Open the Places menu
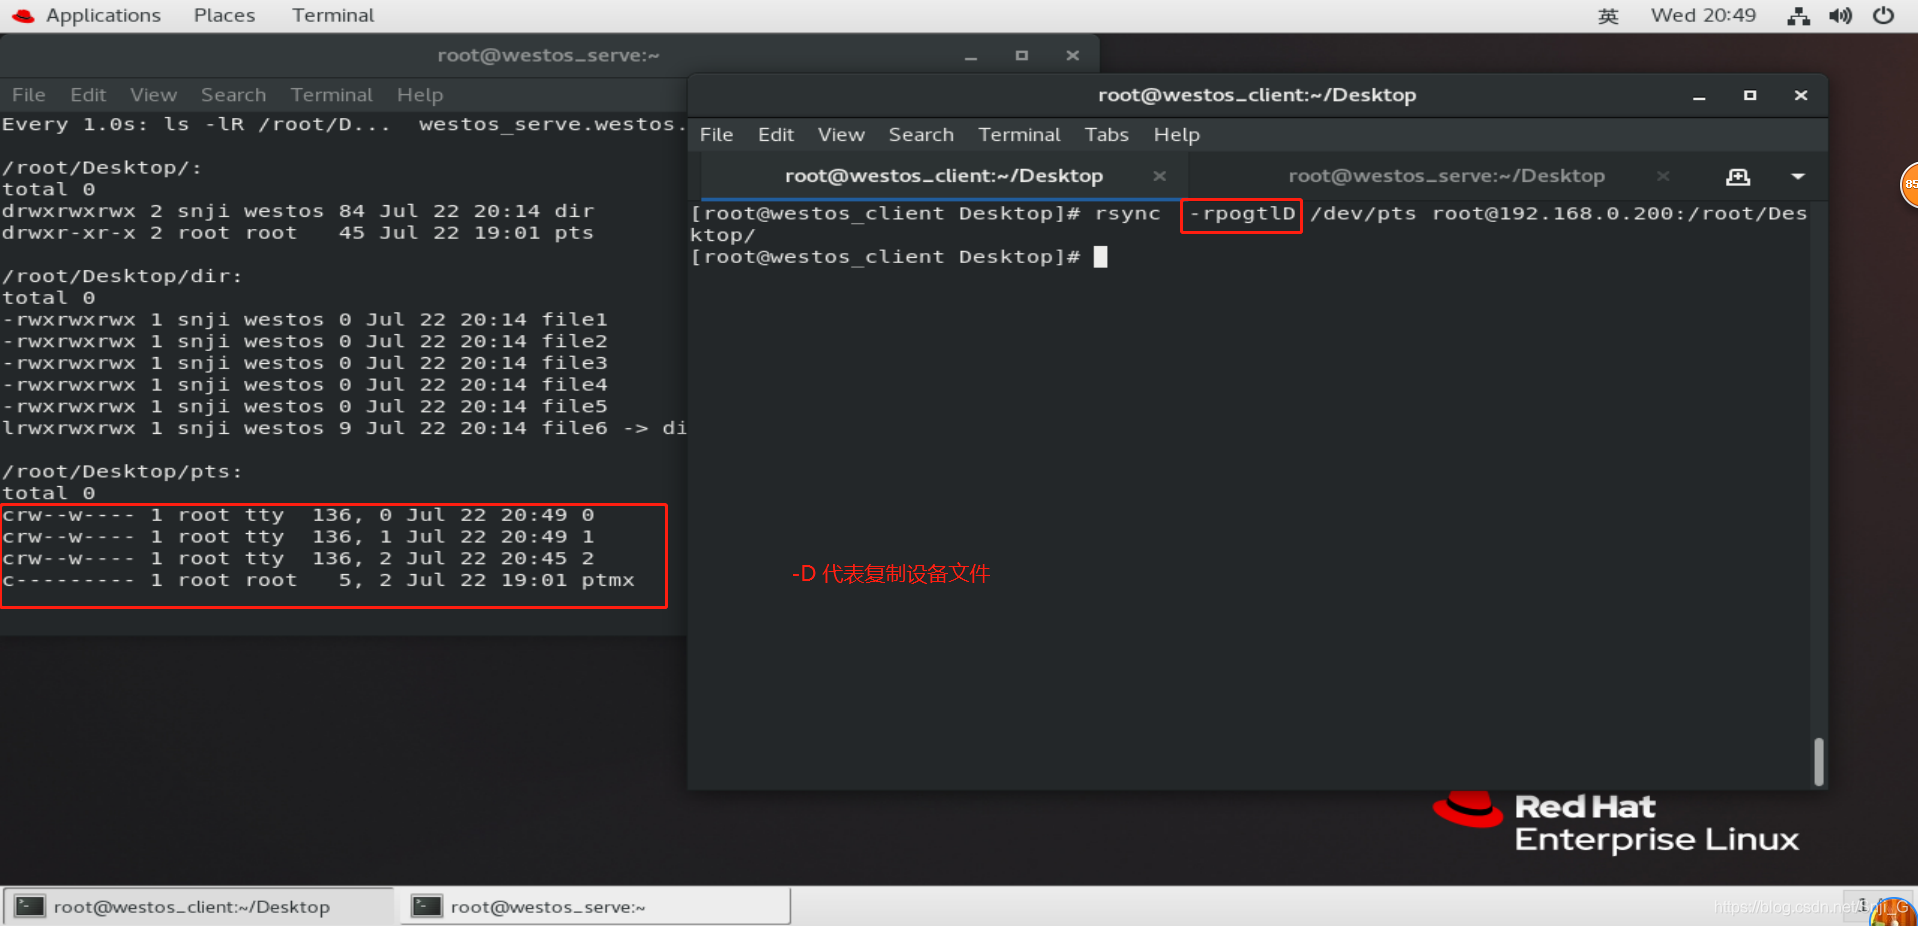This screenshot has height=926, width=1918. click(x=224, y=15)
